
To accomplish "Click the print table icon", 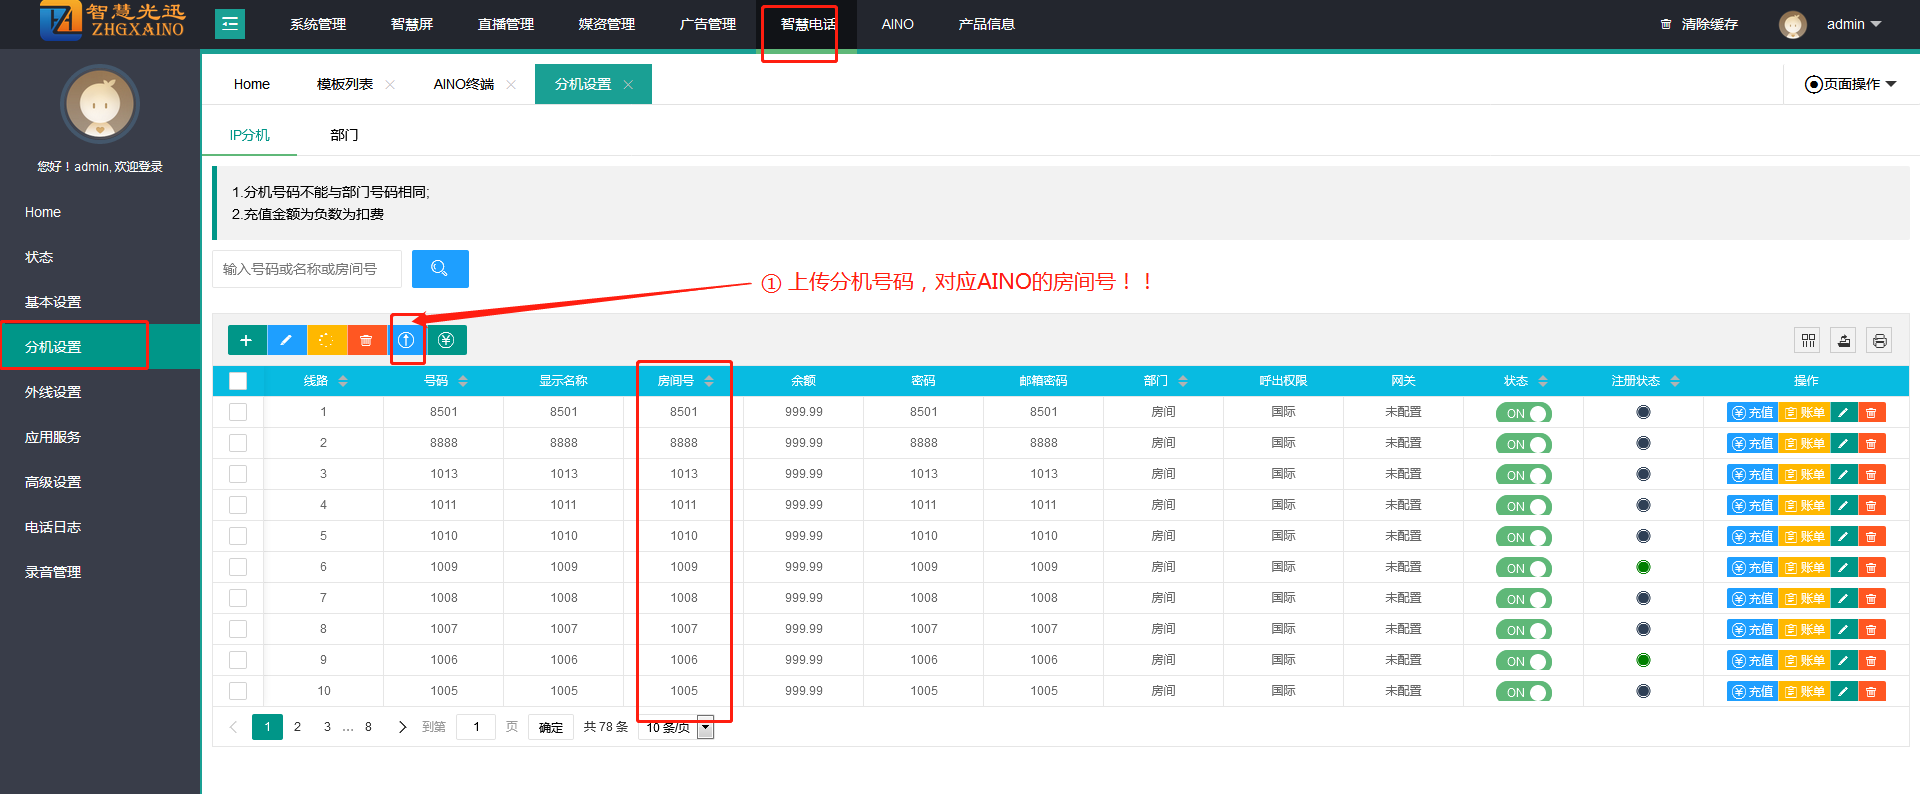I will click(x=1880, y=341).
